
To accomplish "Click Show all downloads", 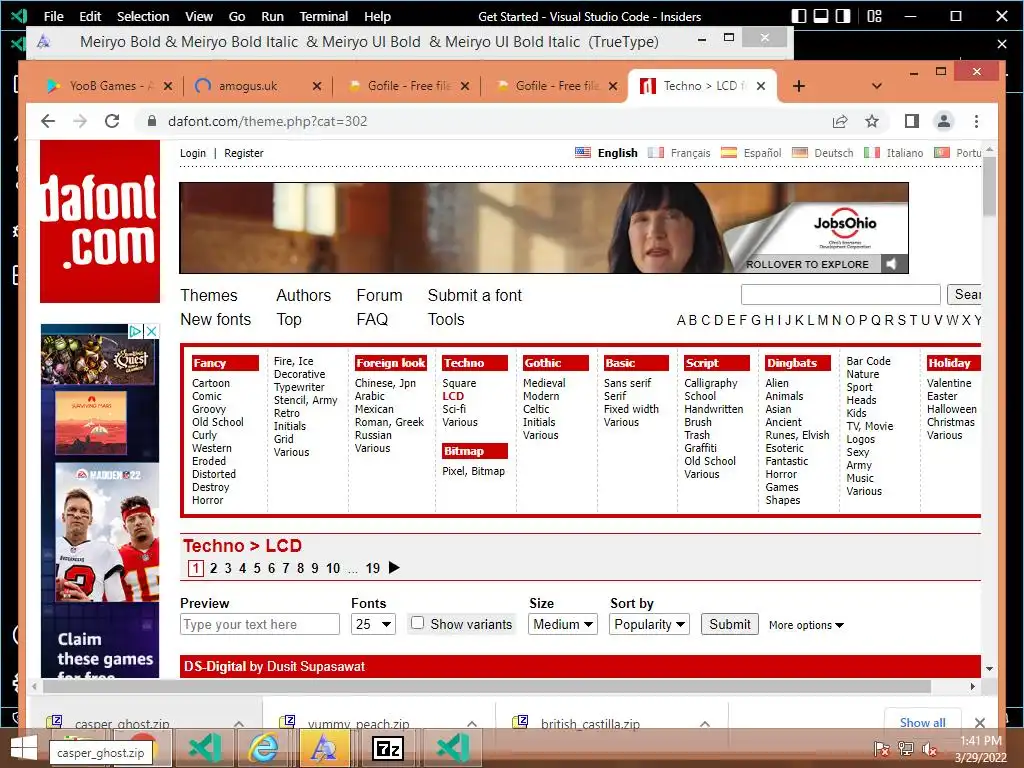I will tap(922, 722).
